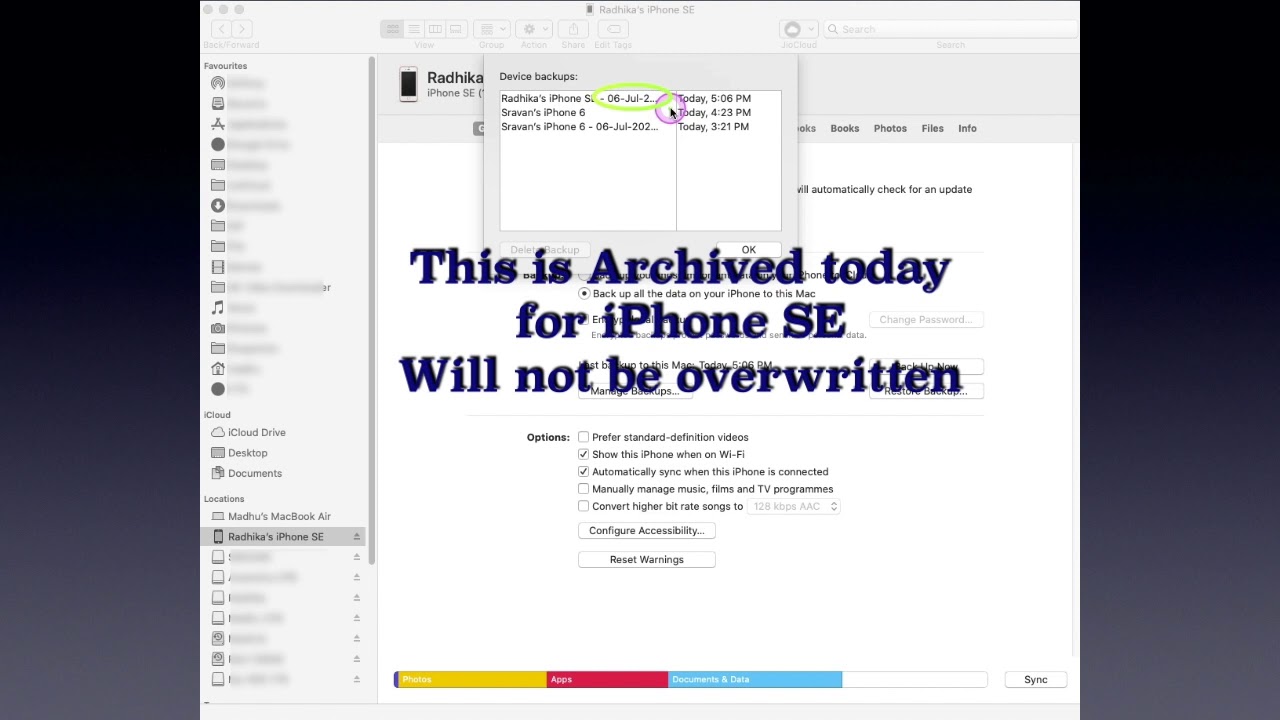Click the Music note icon in Favourites
The height and width of the screenshot is (720, 1280).
point(218,307)
